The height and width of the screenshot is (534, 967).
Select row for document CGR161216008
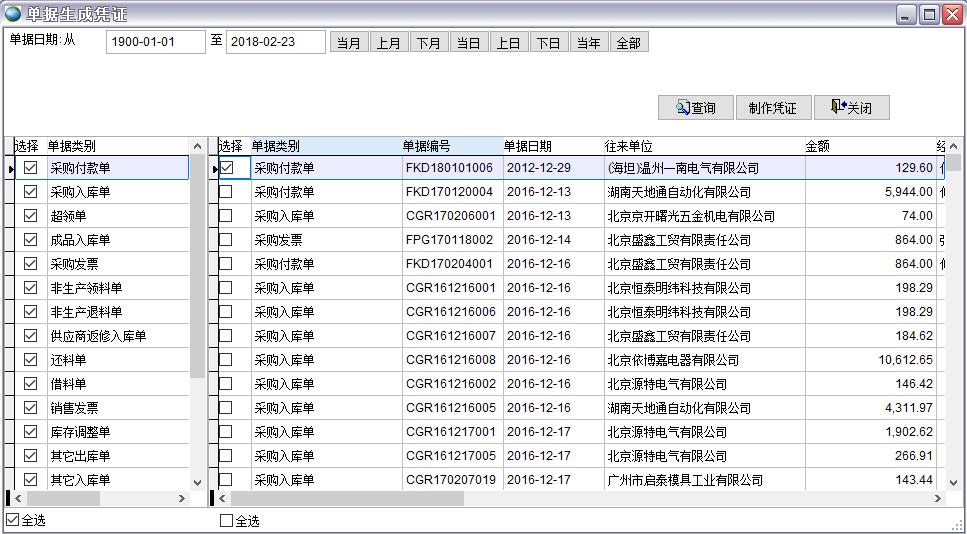450,360
